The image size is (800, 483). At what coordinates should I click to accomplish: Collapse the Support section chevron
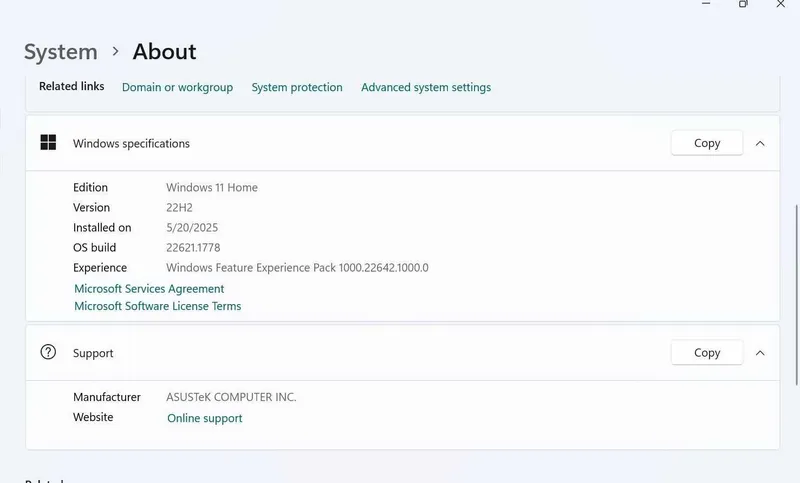[760, 353]
